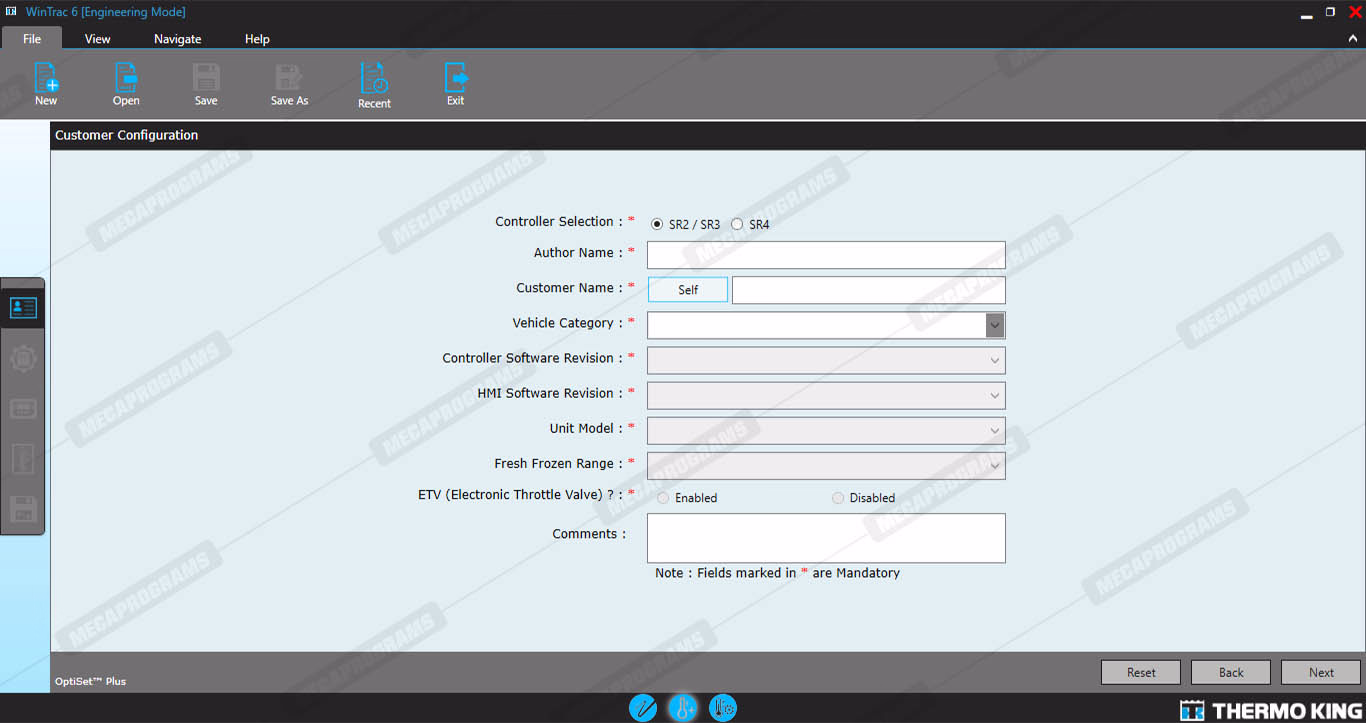Viewport: 1366px width, 723px height.
Task: Open the HMI Software Revision dropdown
Action: (x=826, y=395)
